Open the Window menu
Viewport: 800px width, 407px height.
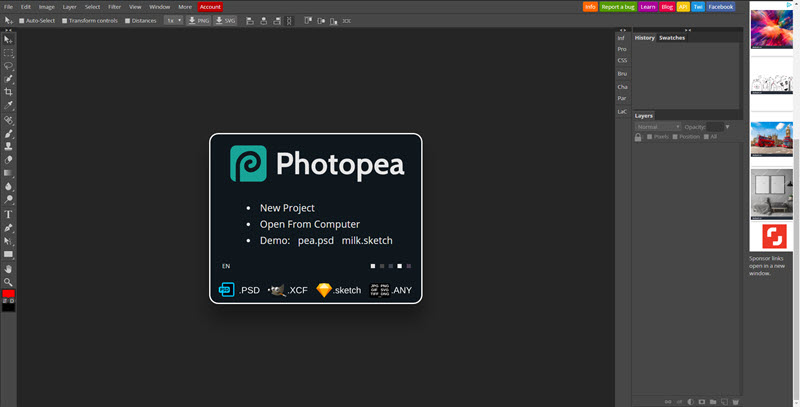tap(160, 7)
